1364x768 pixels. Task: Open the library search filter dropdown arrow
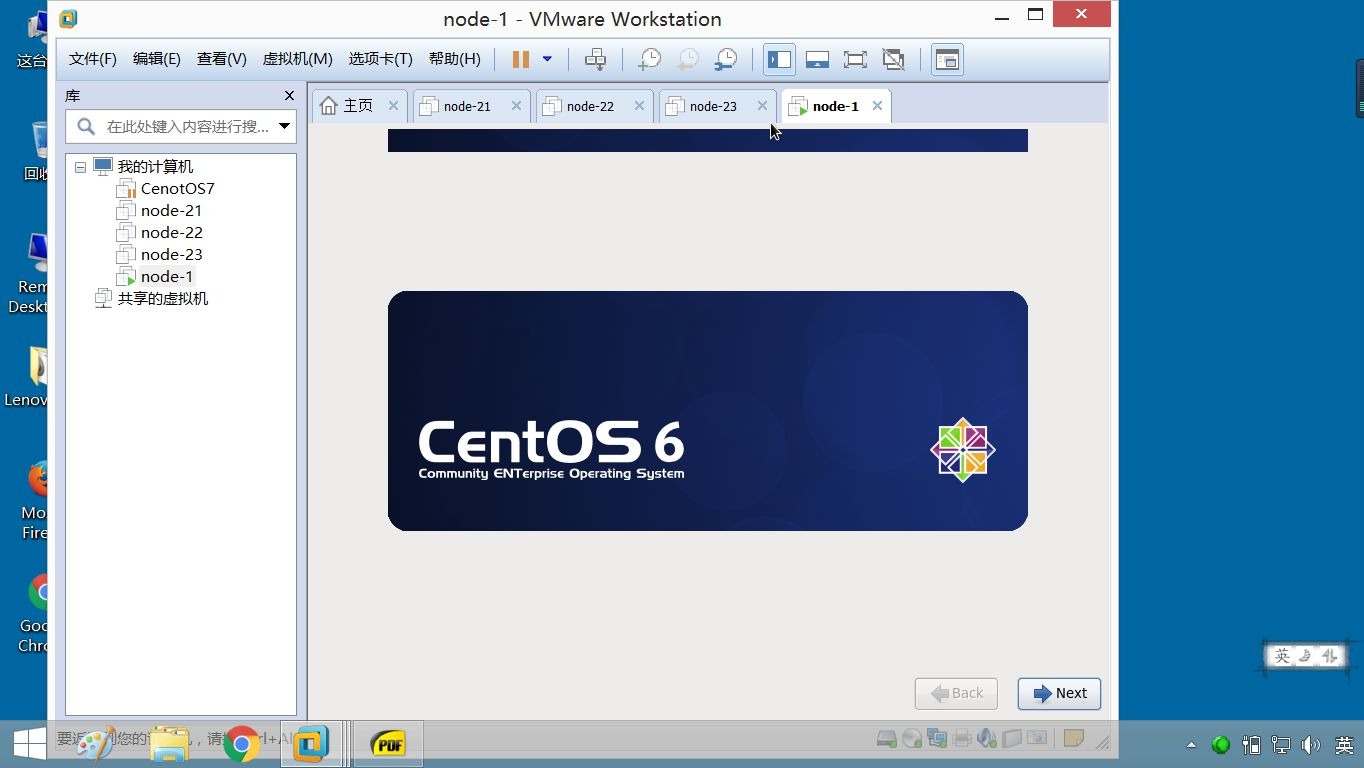click(285, 127)
